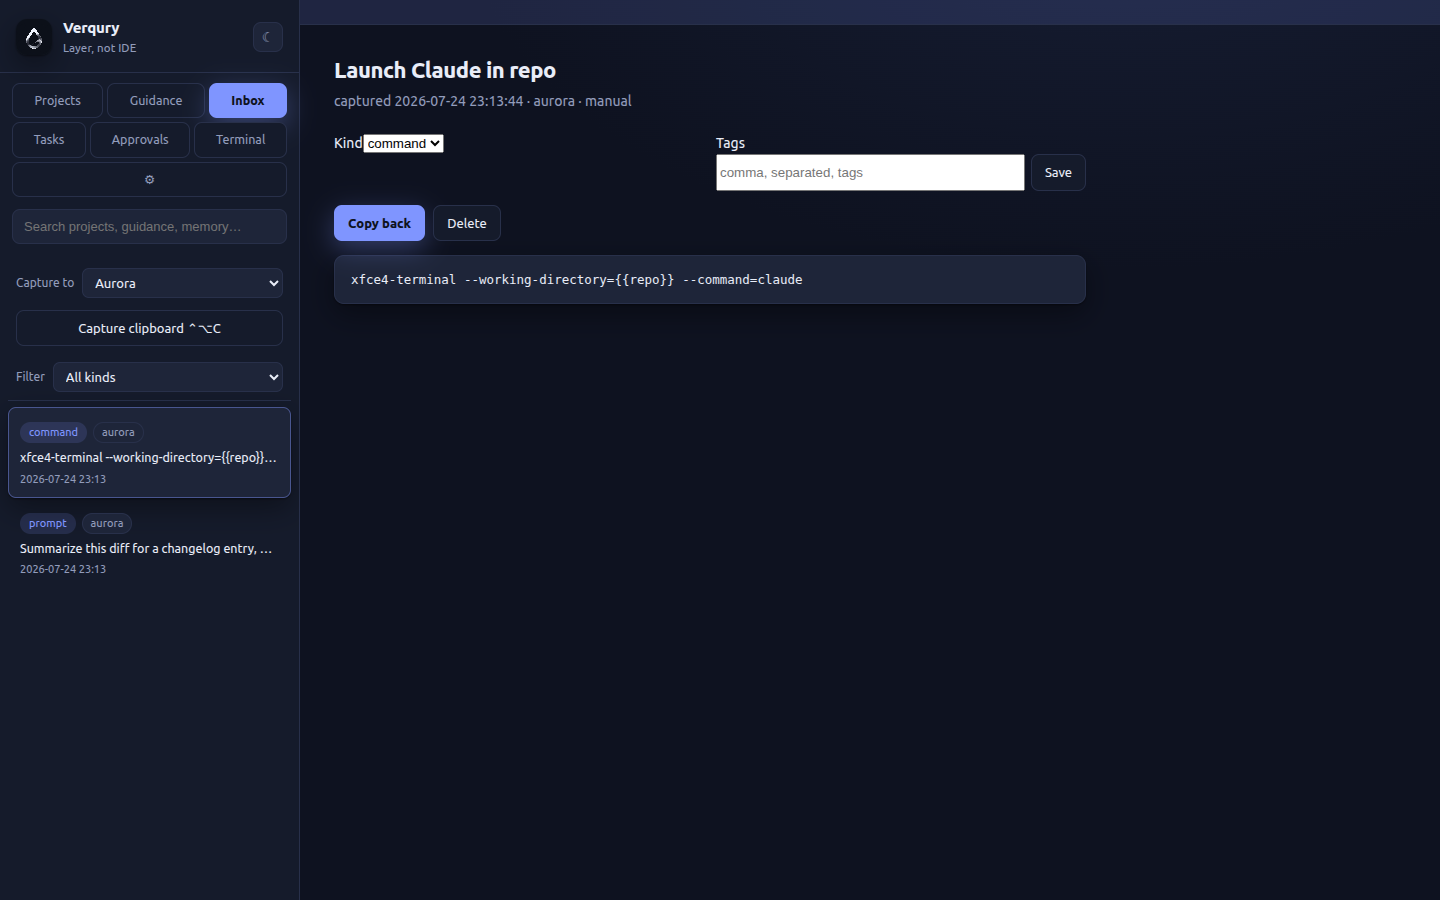Click the Copy back button
The height and width of the screenshot is (900, 1440).
point(379,223)
